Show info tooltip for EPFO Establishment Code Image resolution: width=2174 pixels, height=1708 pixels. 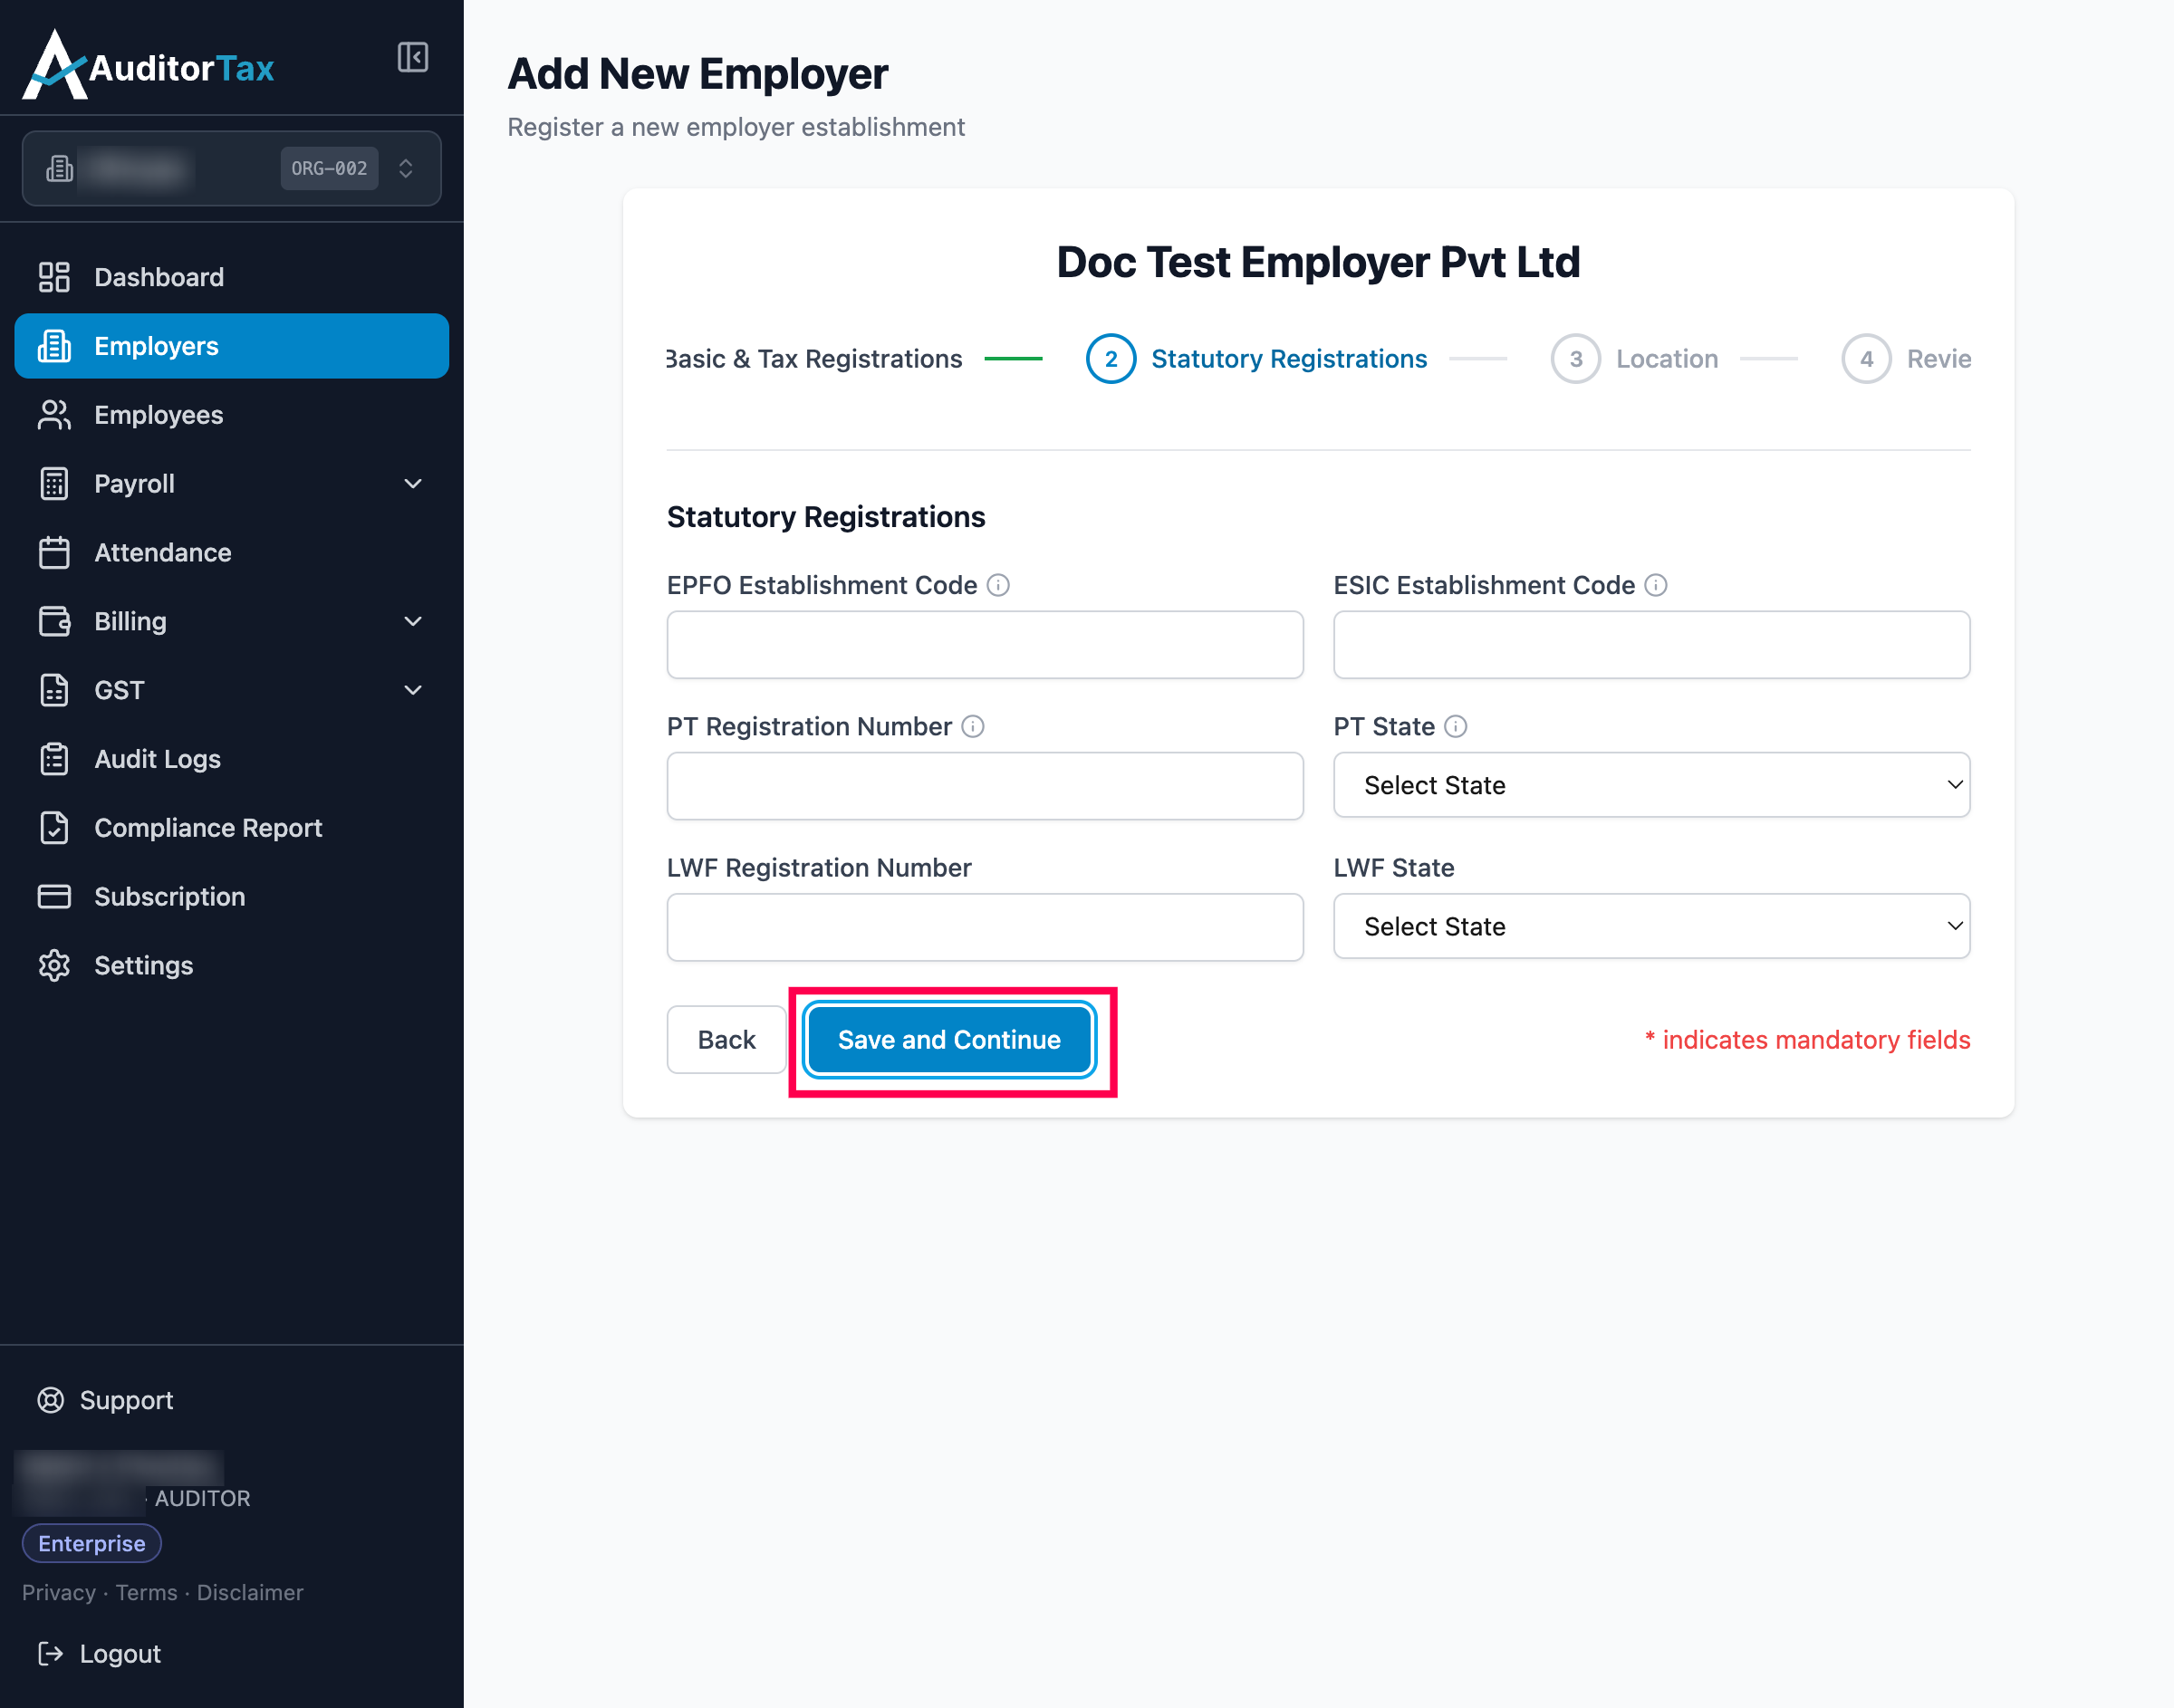pos(998,585)
